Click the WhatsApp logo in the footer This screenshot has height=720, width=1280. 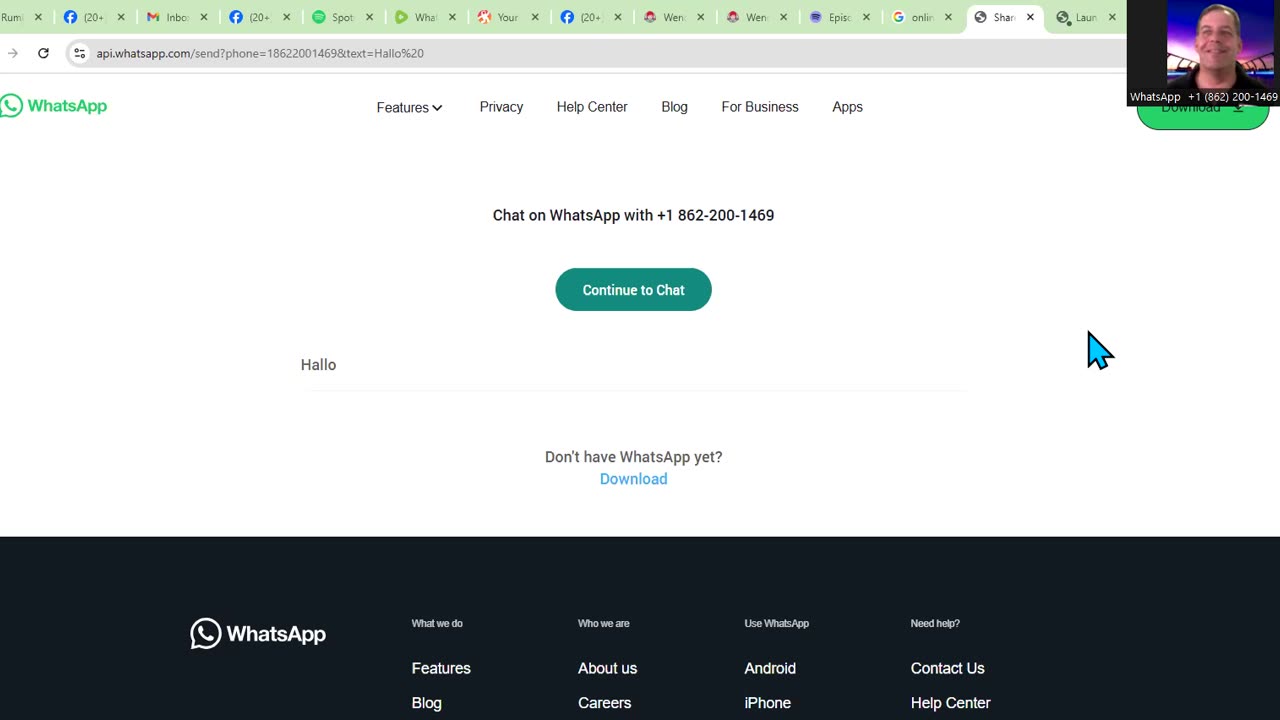pyautogui.click(x=258, y=634)
